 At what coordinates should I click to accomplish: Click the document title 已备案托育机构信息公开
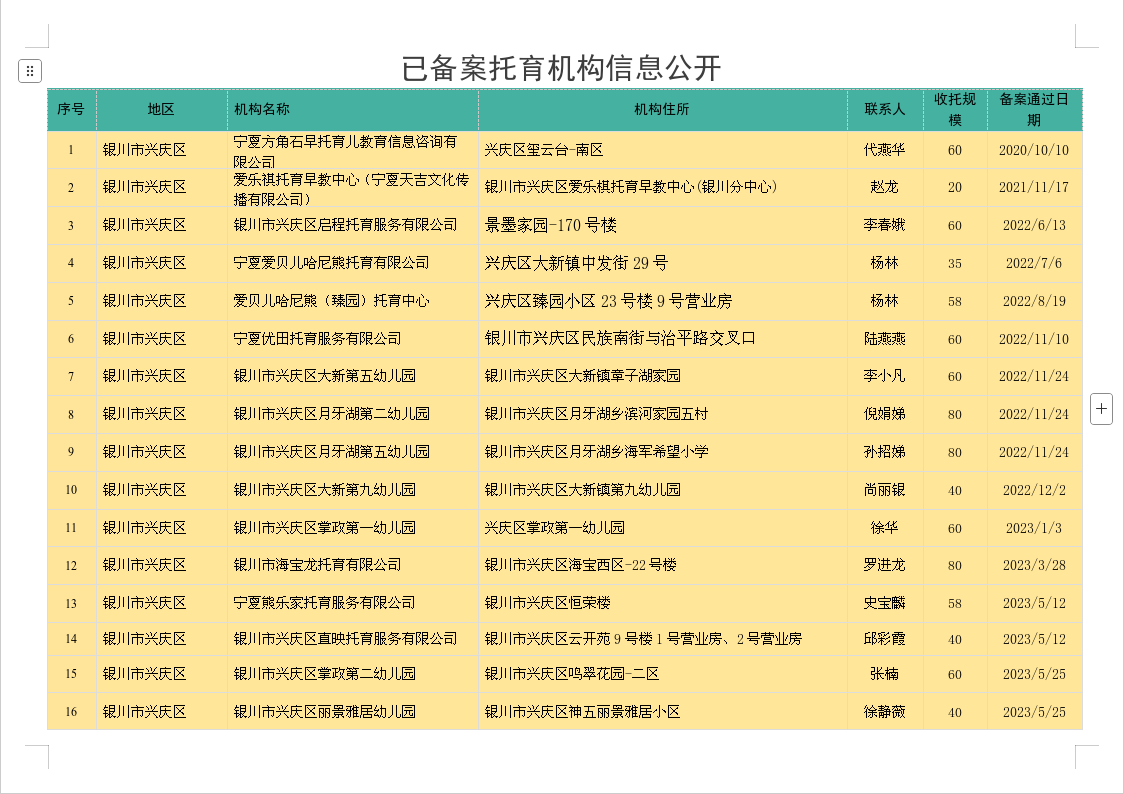tap(561, 68)
